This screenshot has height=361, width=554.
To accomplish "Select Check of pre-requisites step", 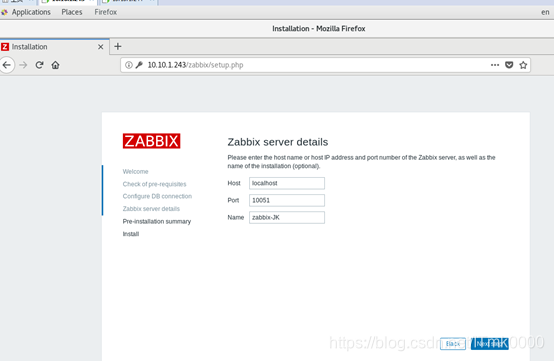I will point(154,184).
